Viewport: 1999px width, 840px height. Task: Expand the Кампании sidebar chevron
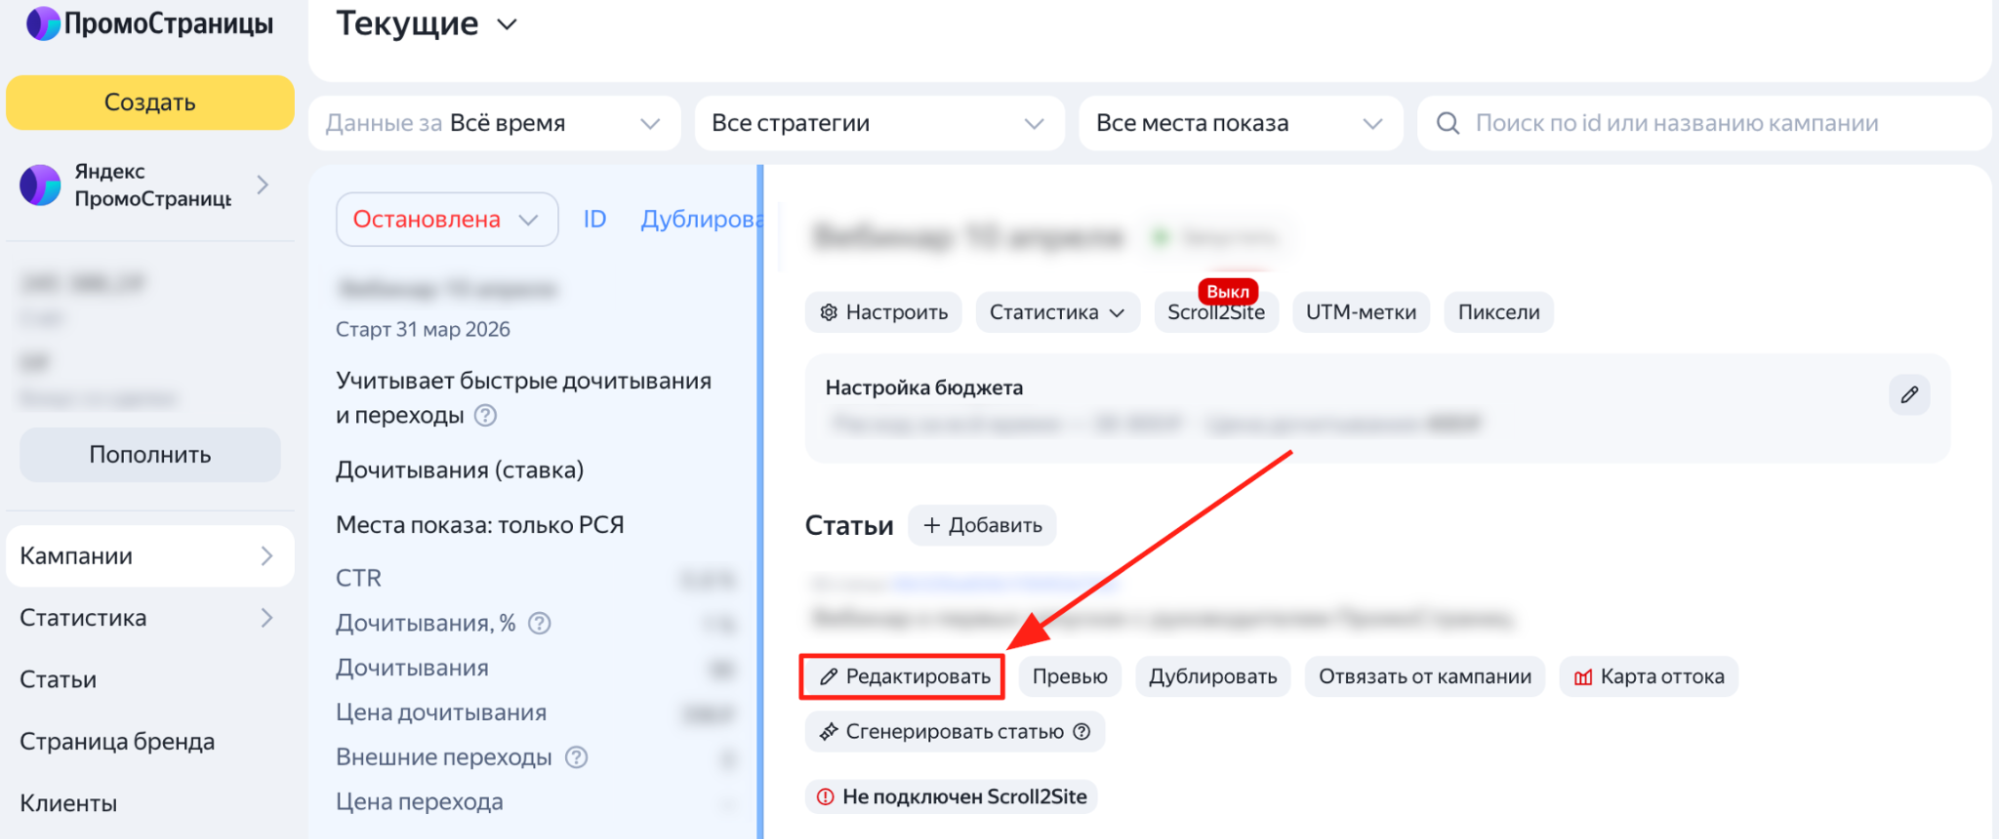pos(267,556)
